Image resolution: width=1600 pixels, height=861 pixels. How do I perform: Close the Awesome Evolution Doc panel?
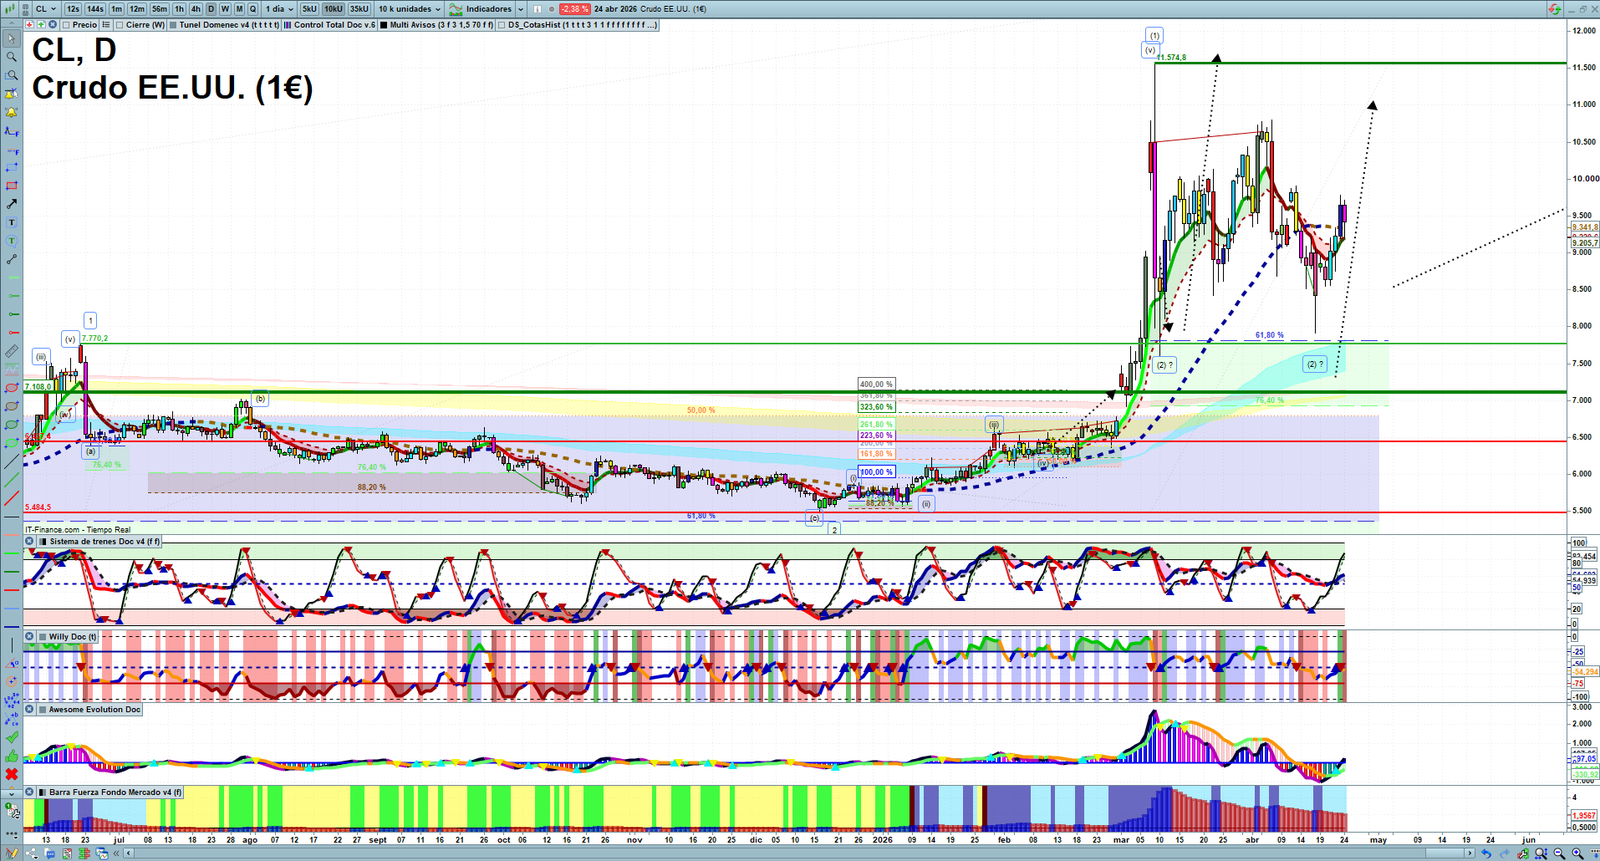(30, 710)
